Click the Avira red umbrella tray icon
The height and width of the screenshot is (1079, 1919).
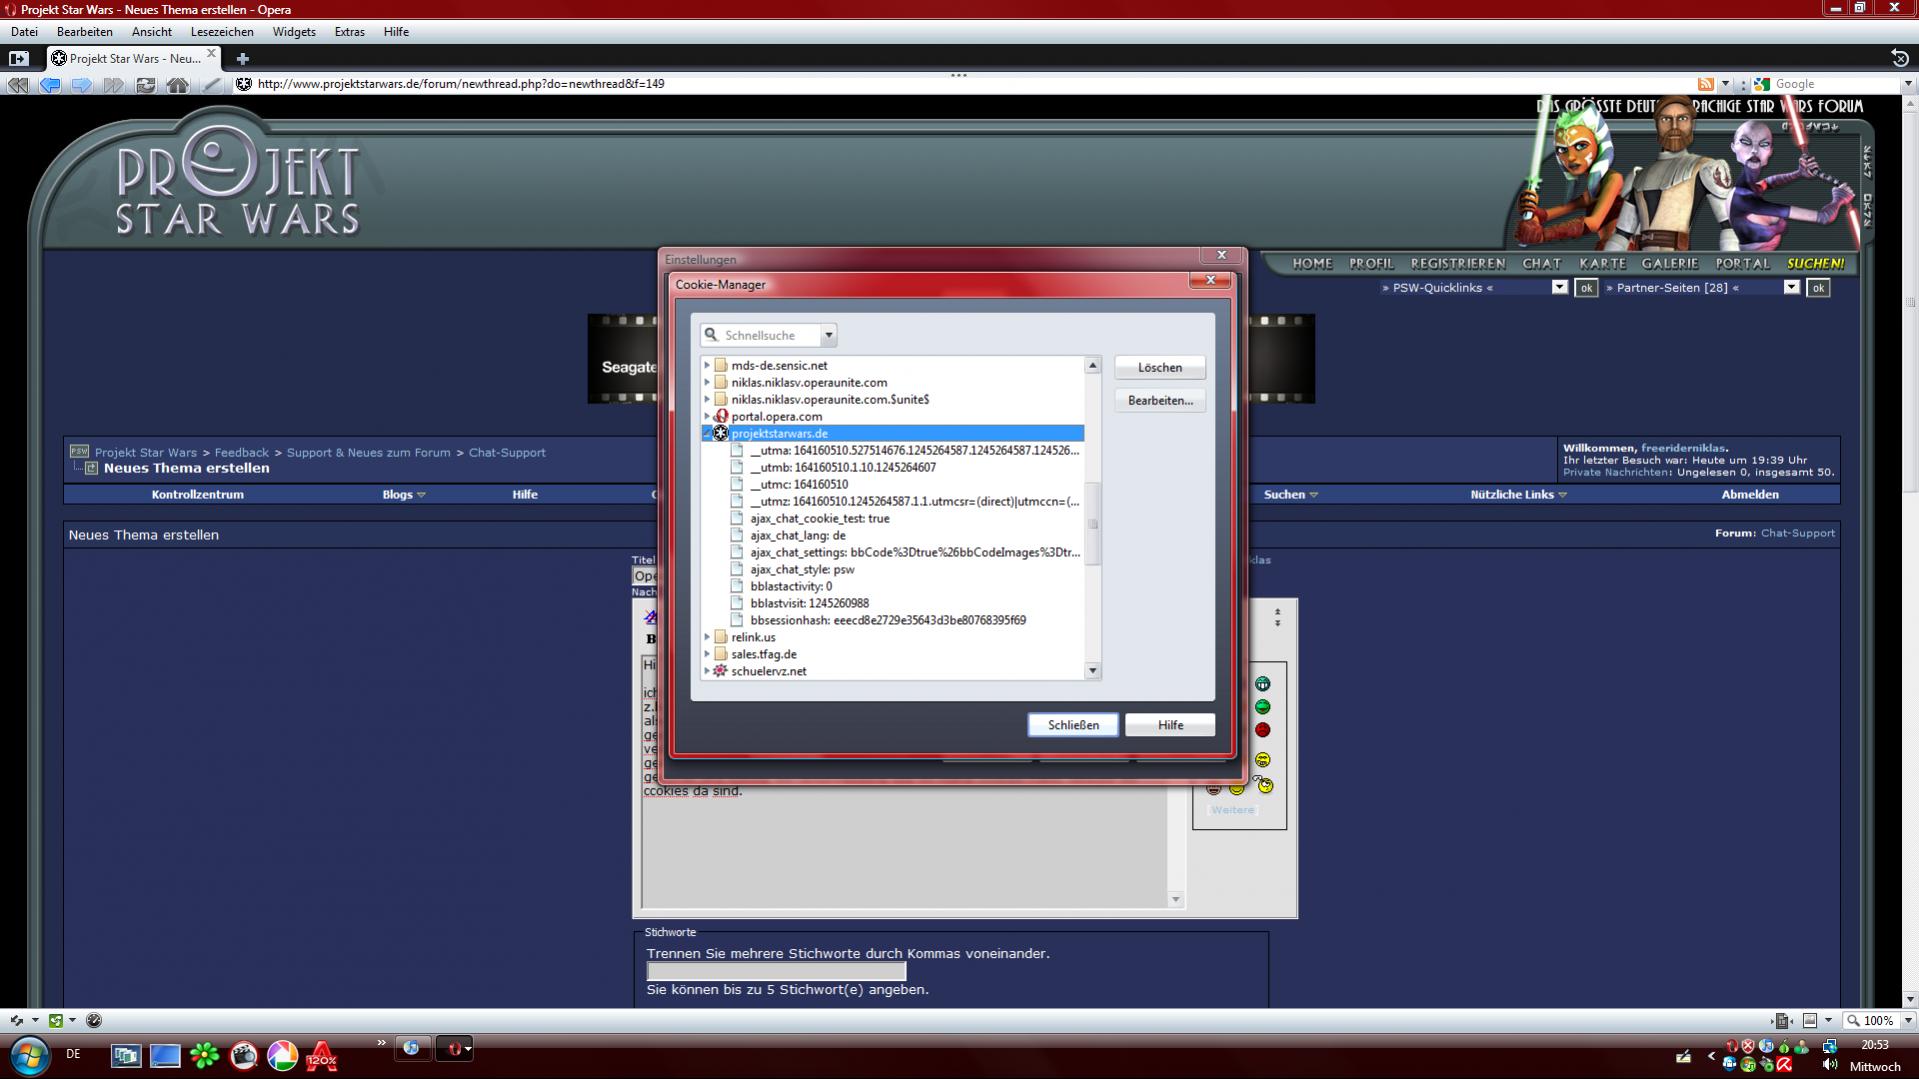[1785, 1065]
